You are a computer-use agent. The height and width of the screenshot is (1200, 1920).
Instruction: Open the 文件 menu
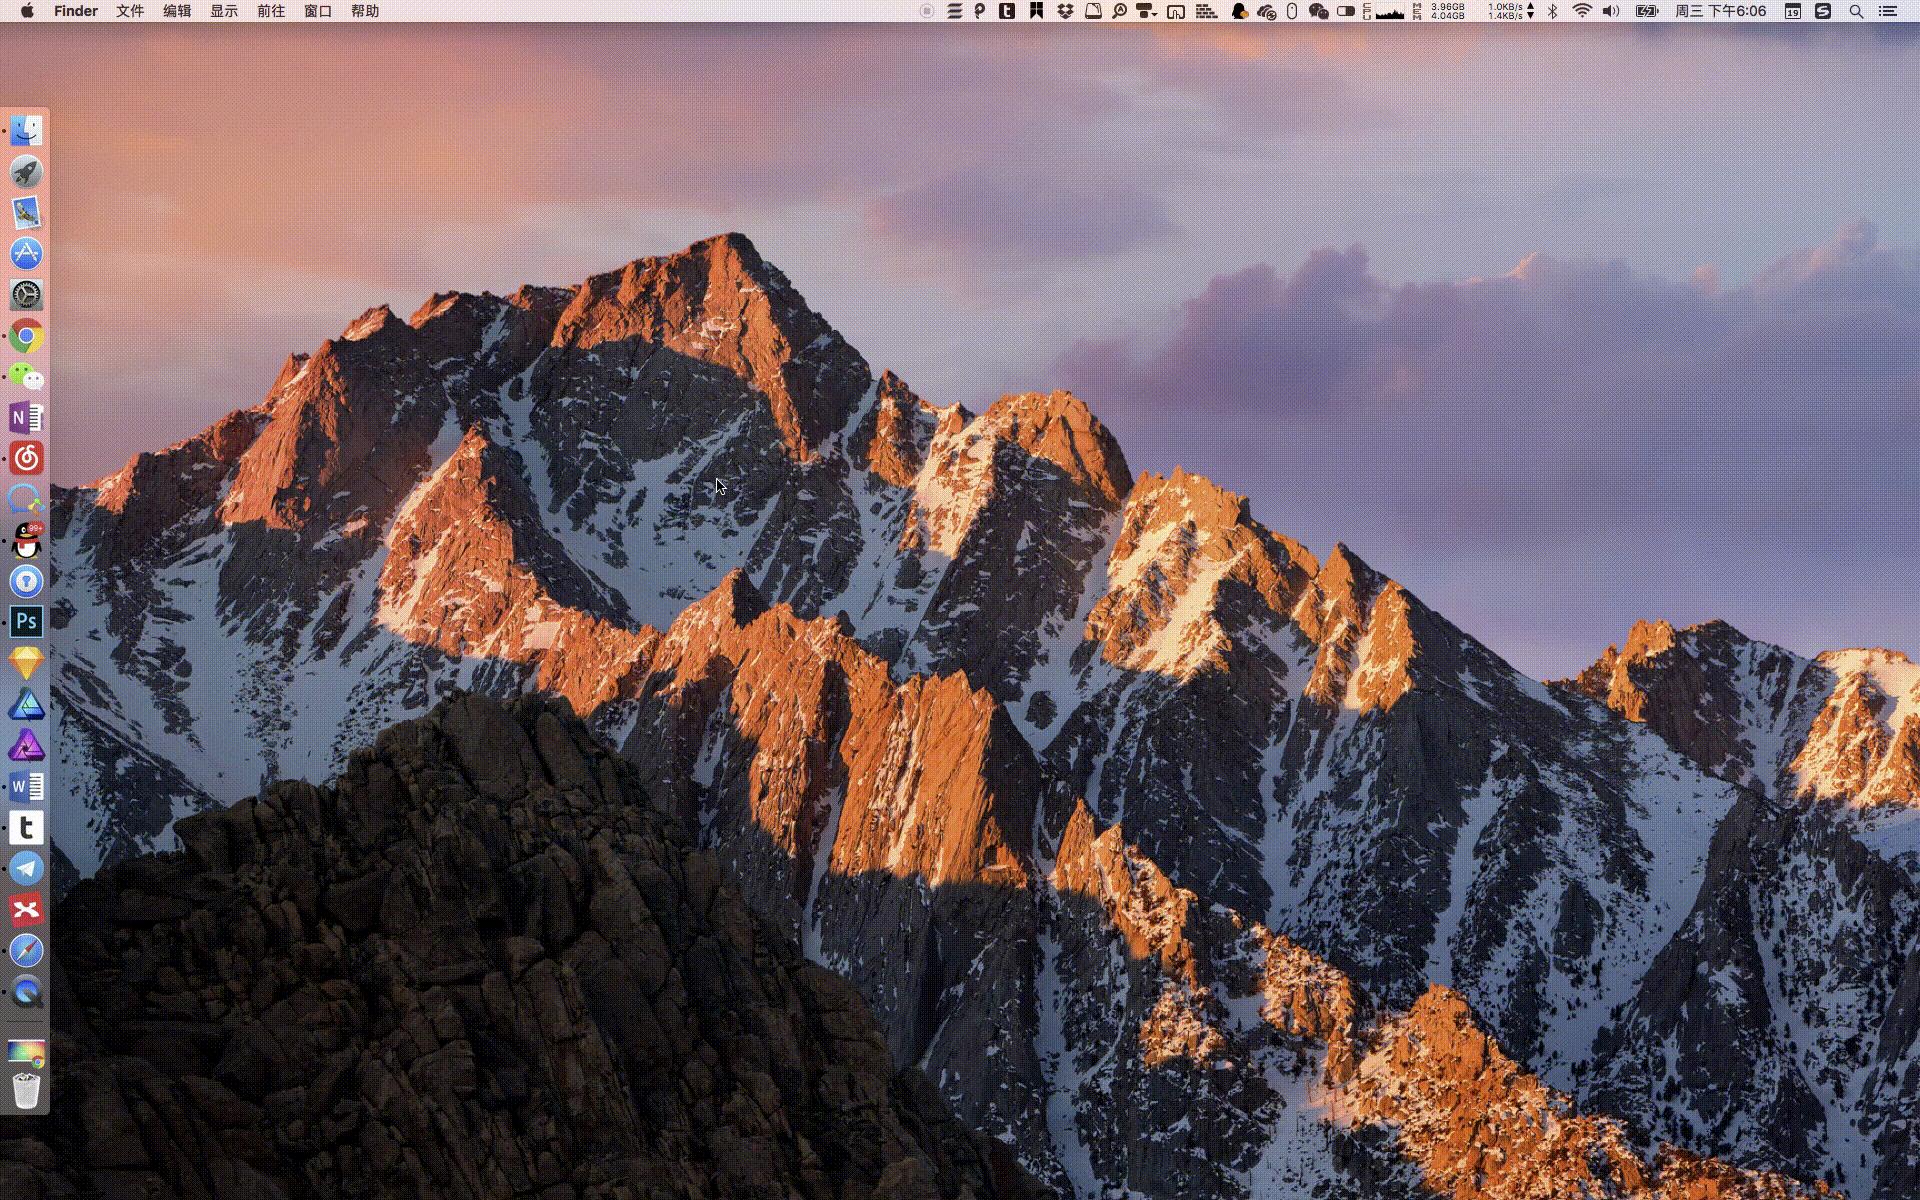point(130,11)
